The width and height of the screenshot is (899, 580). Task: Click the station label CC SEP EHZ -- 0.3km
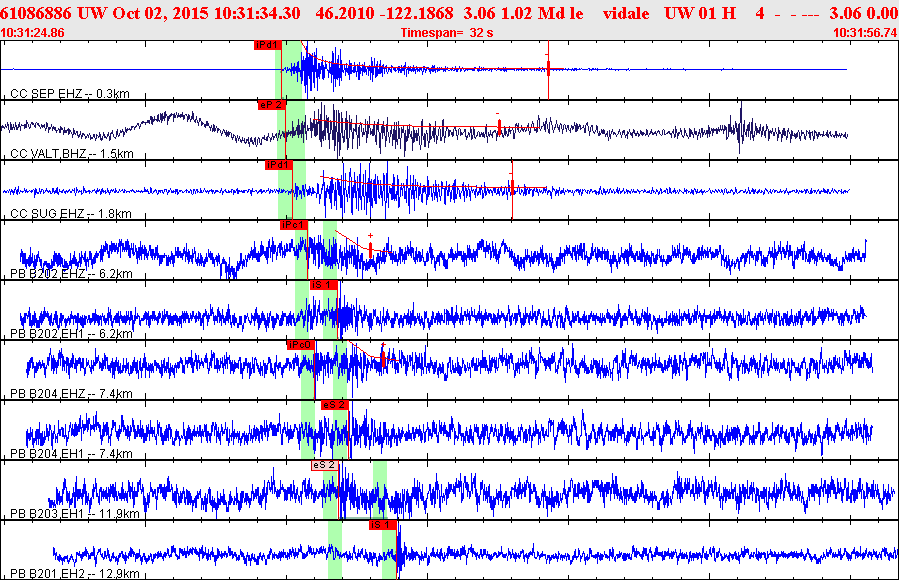[70, 94]
